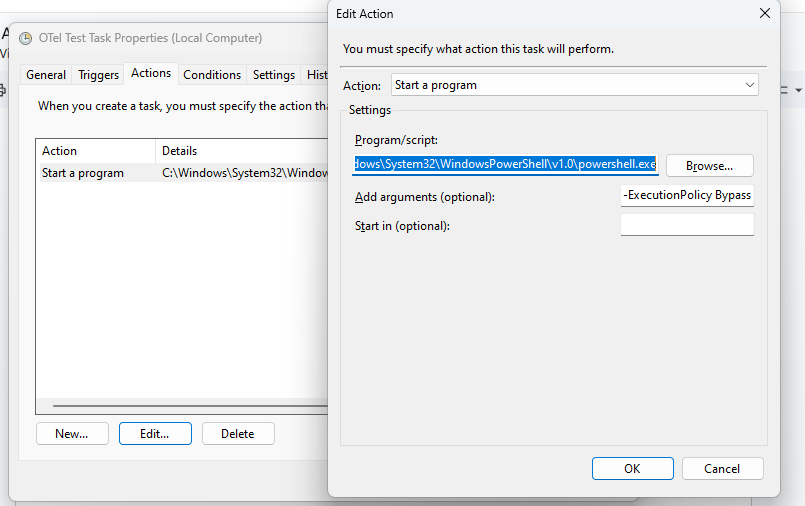Click the clock icon in Task Properties title bar
The height and width of the screenshot is (506, 805).
[25, 38]
